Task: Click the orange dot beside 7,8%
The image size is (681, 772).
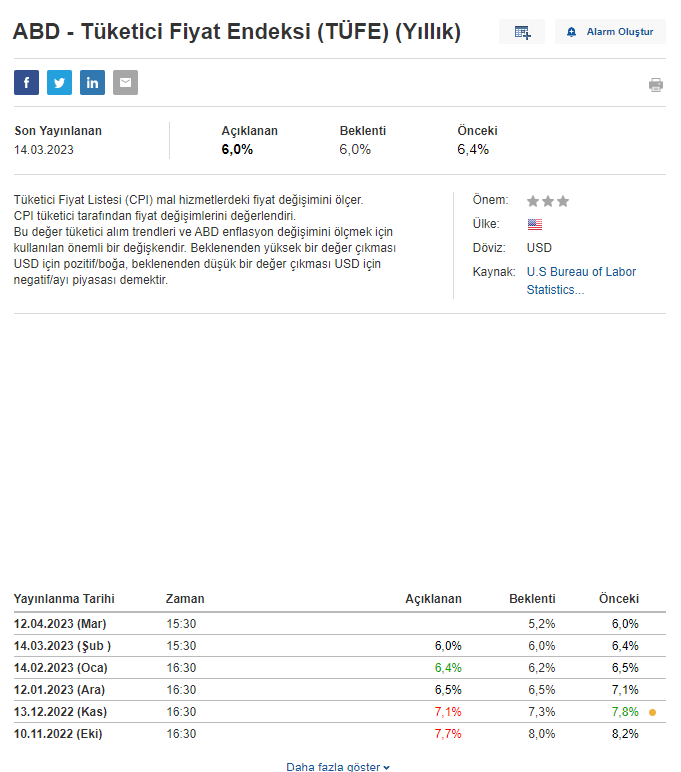Action: (652, 712)
